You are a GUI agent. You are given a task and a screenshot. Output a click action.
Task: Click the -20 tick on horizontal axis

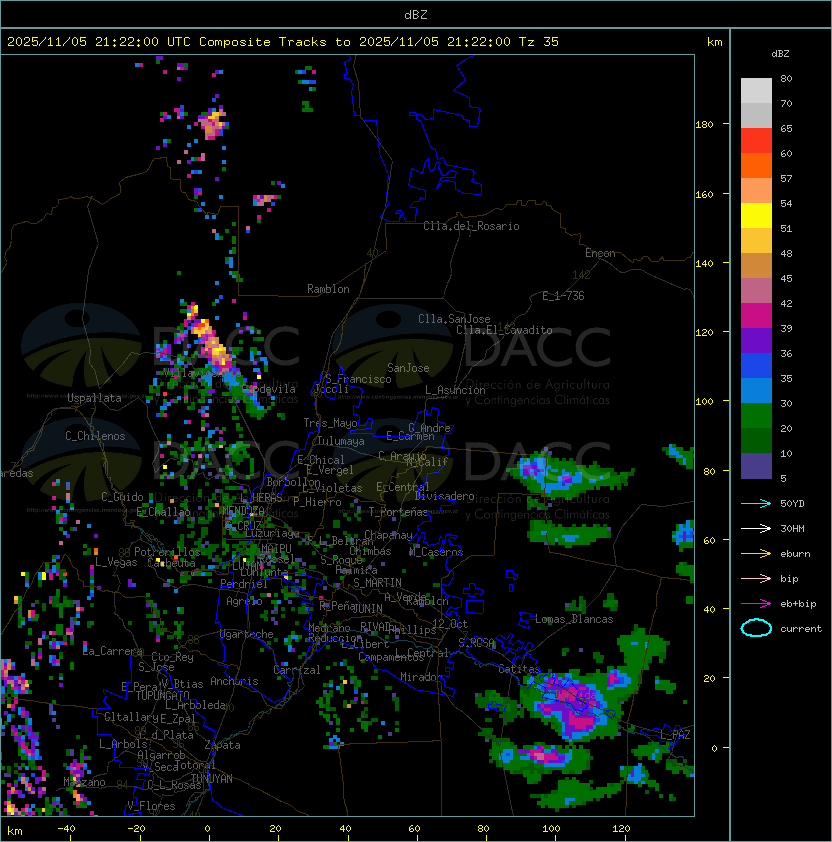click(x=136, y=829)
